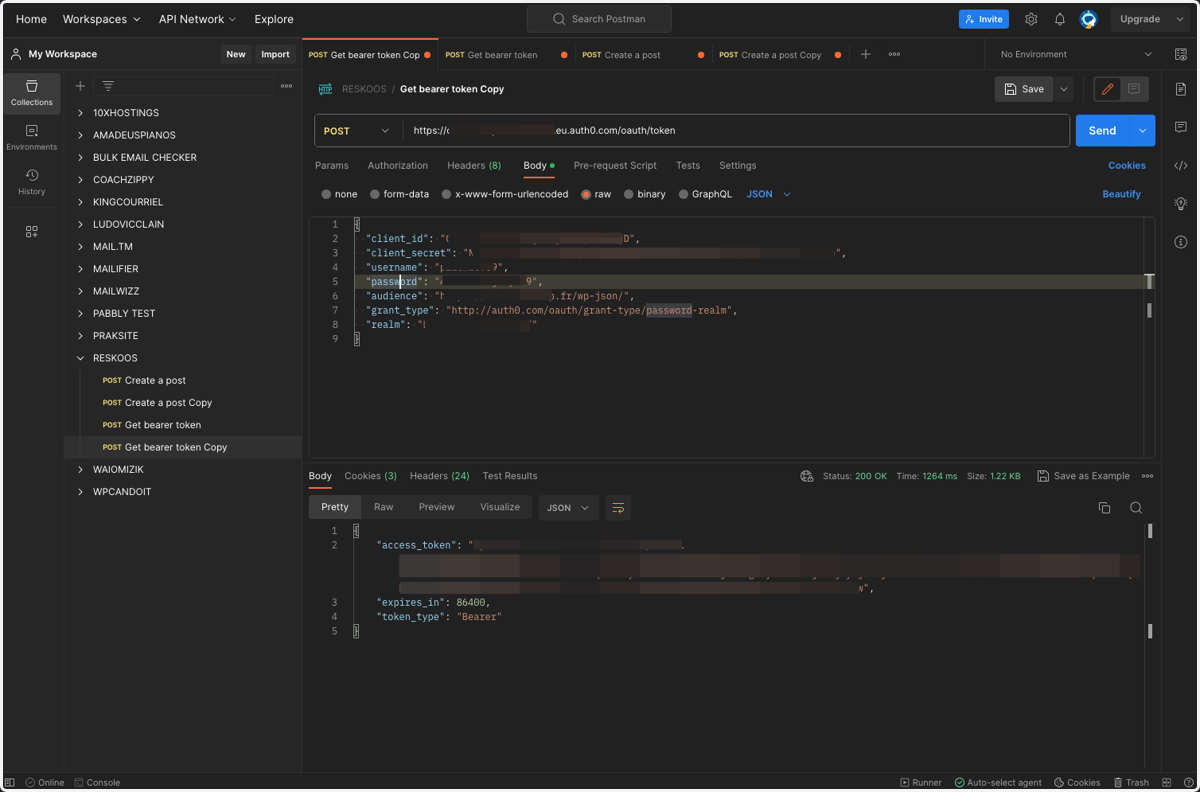The image size is (1200, 792).
Task: Open the Cookies link under Send
Action: (1127, 166)
